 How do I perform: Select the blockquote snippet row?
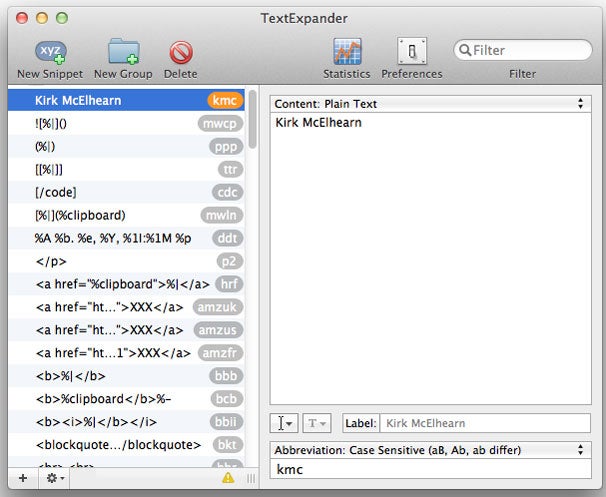(x=126, y=445)
